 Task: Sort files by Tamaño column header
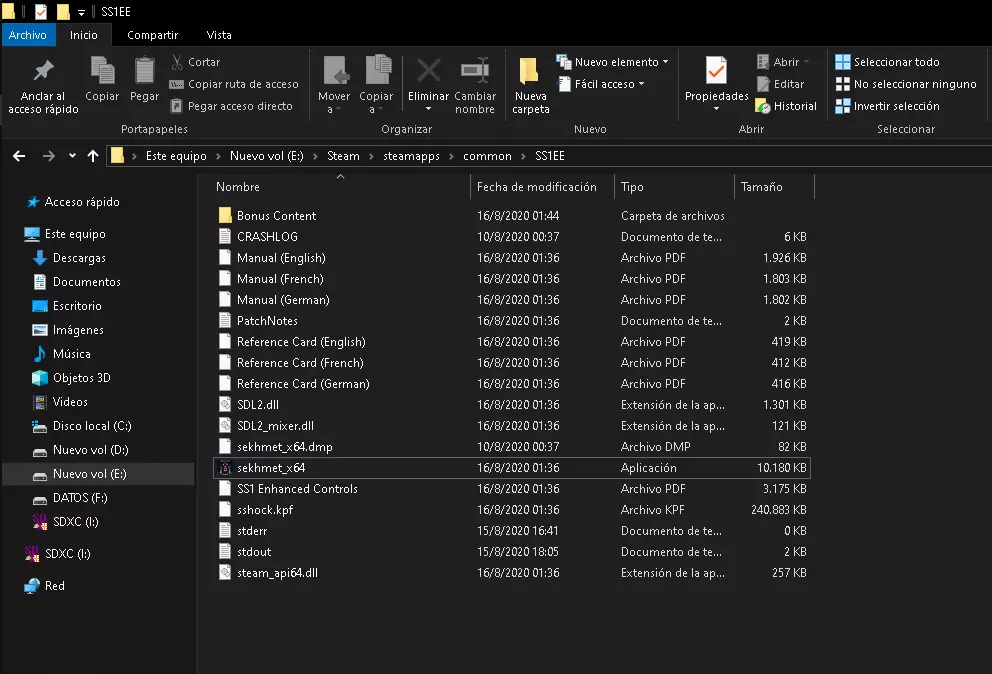point(762,187)
